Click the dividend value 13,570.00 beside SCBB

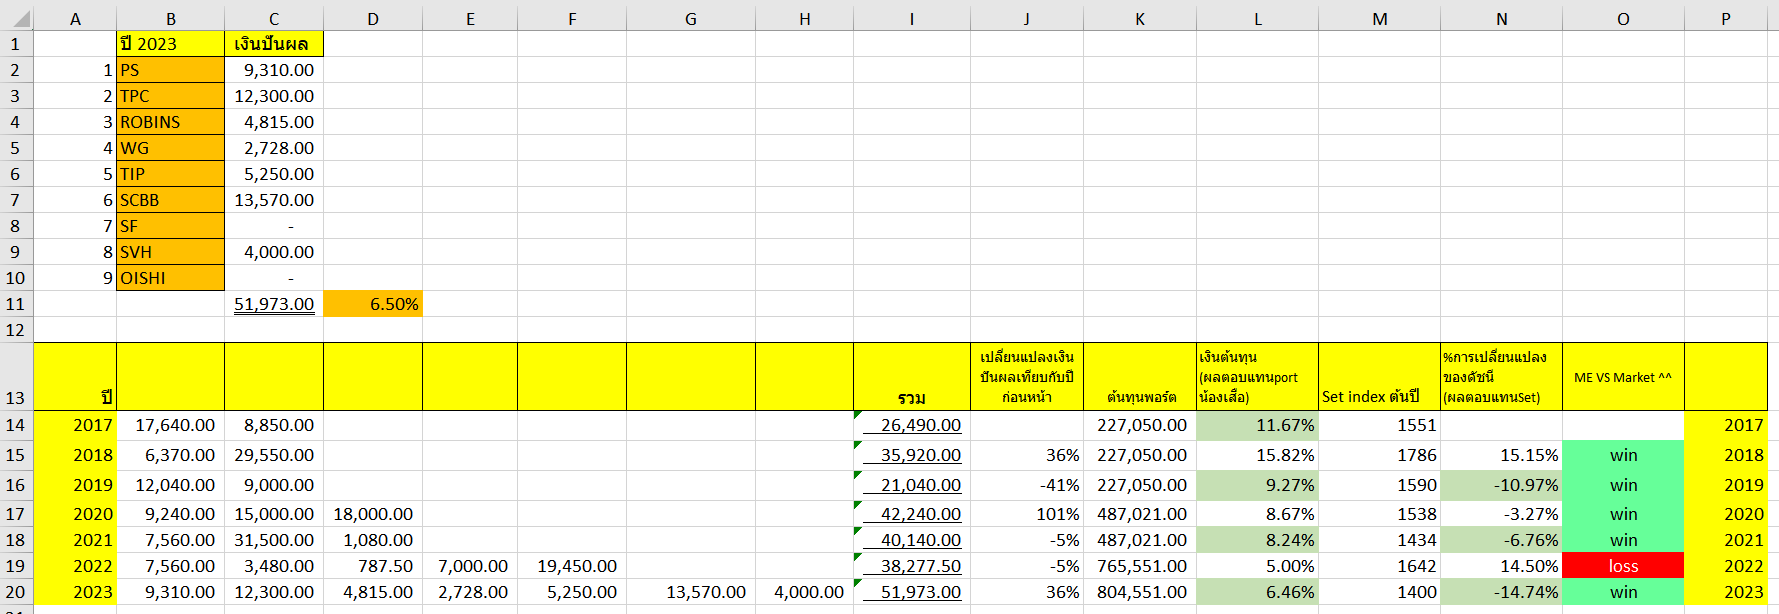point(274,200)
